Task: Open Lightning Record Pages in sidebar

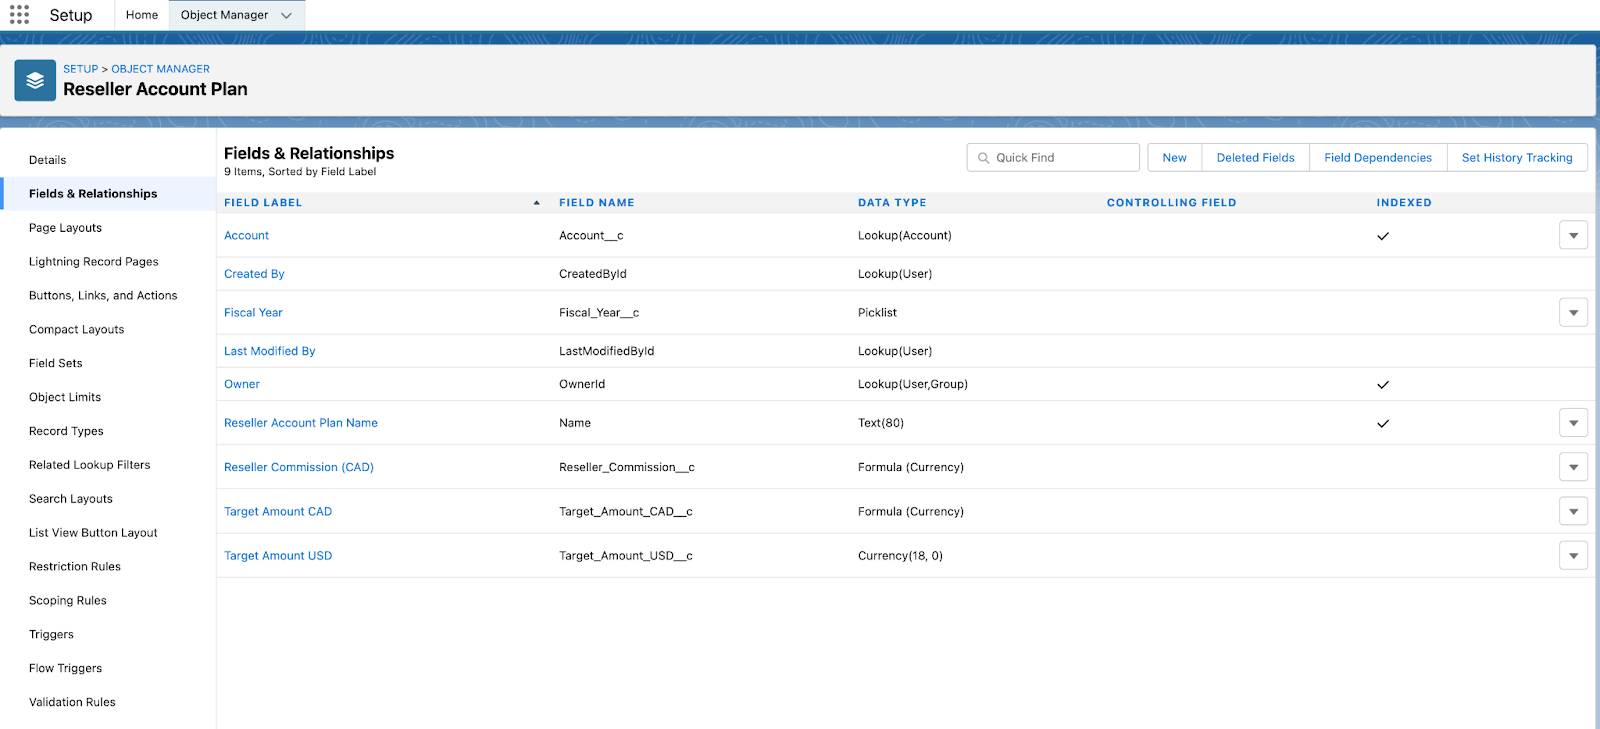Action: coord(94,262)
